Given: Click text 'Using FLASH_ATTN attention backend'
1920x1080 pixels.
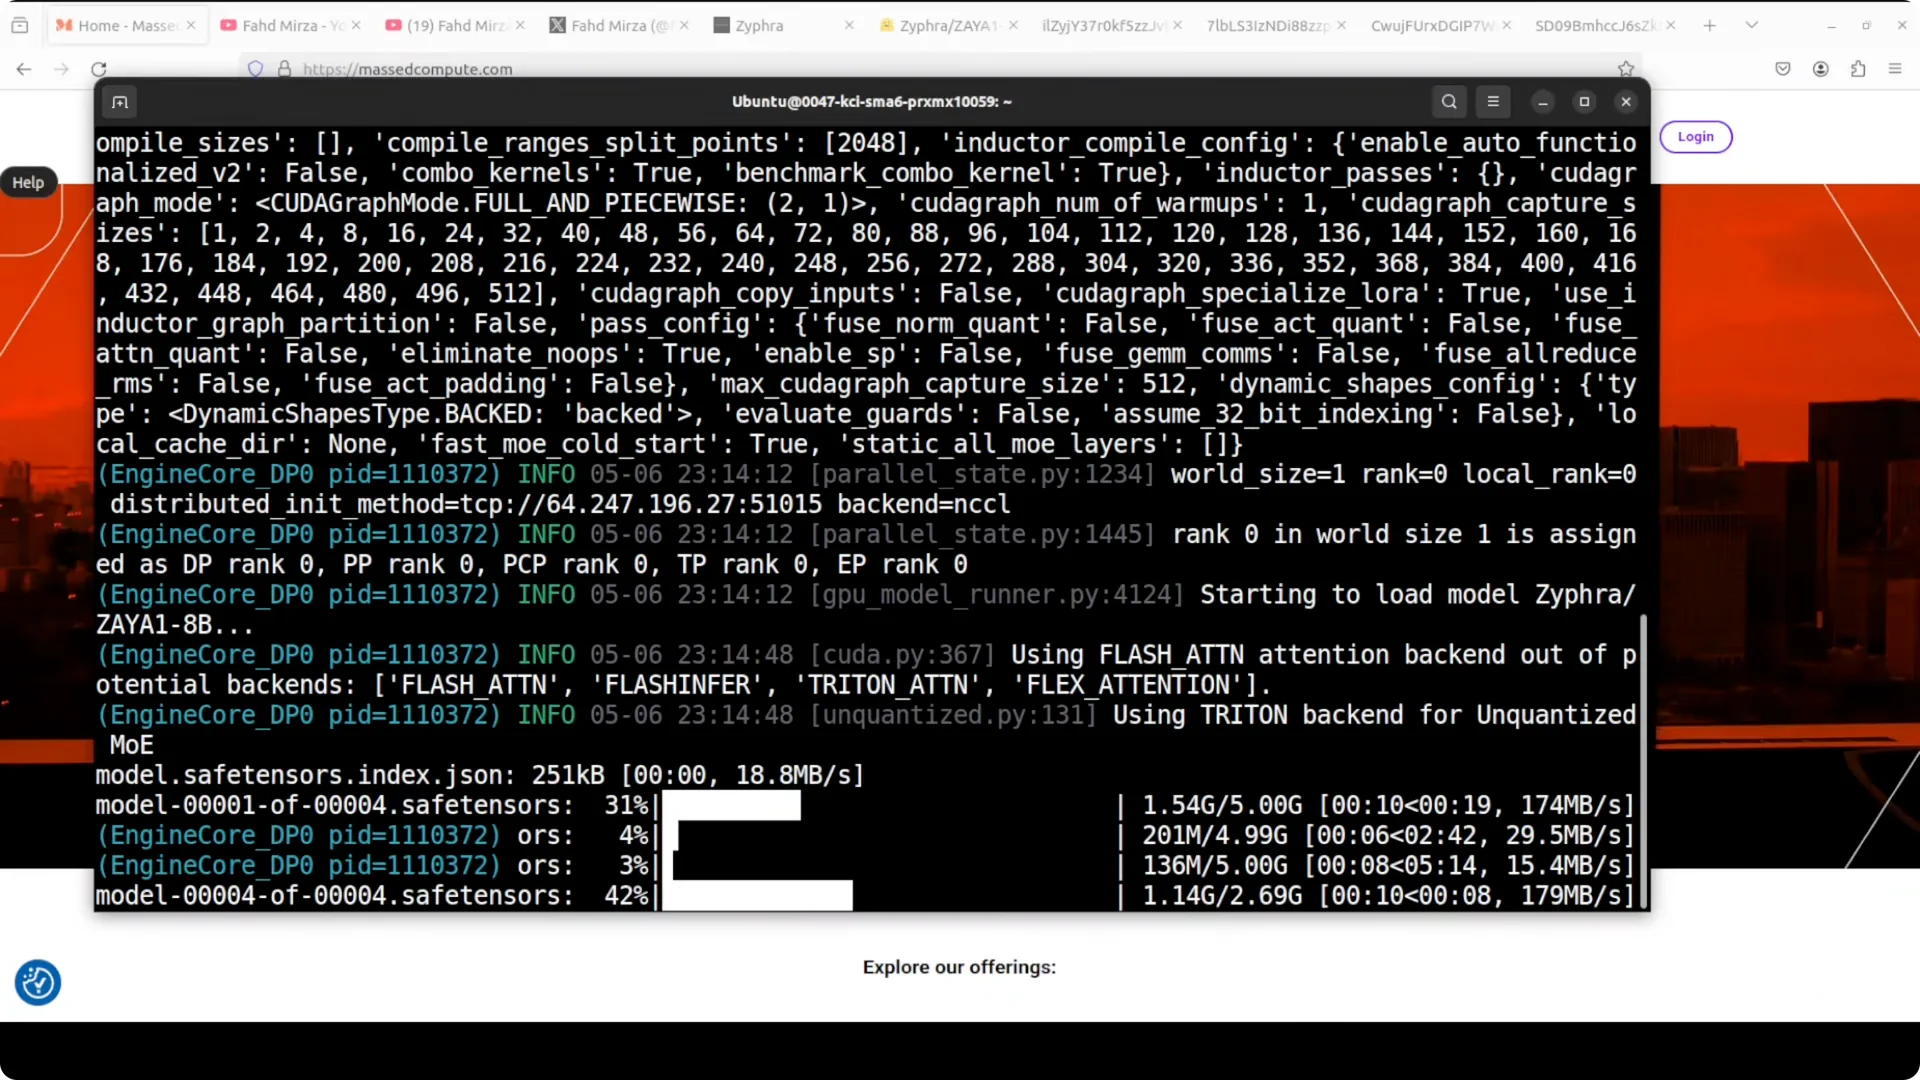Looking at the screenshot, I should coord(1258,655).
